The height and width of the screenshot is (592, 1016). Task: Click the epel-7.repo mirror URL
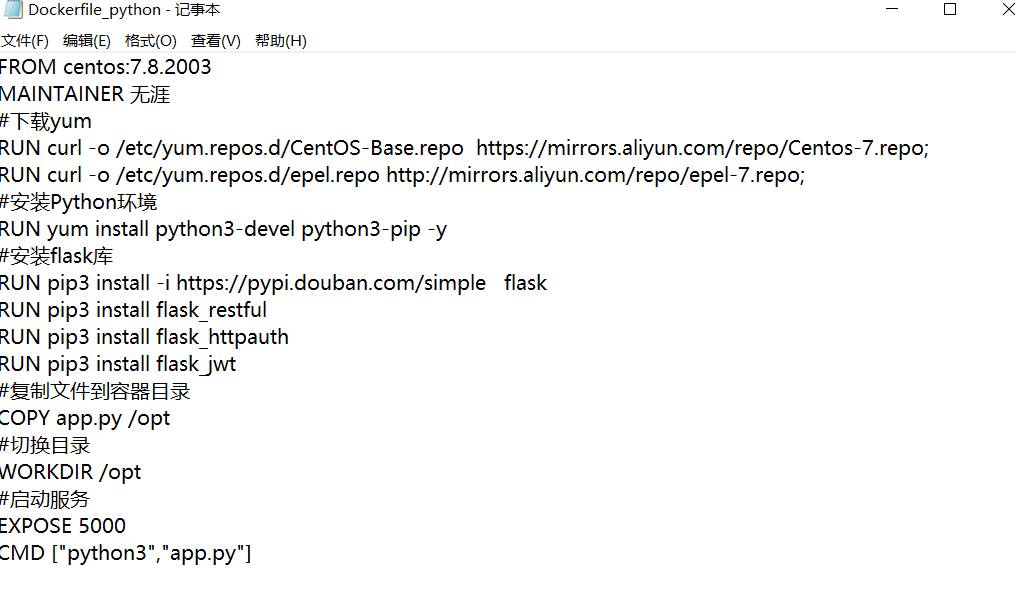[595, 175]
